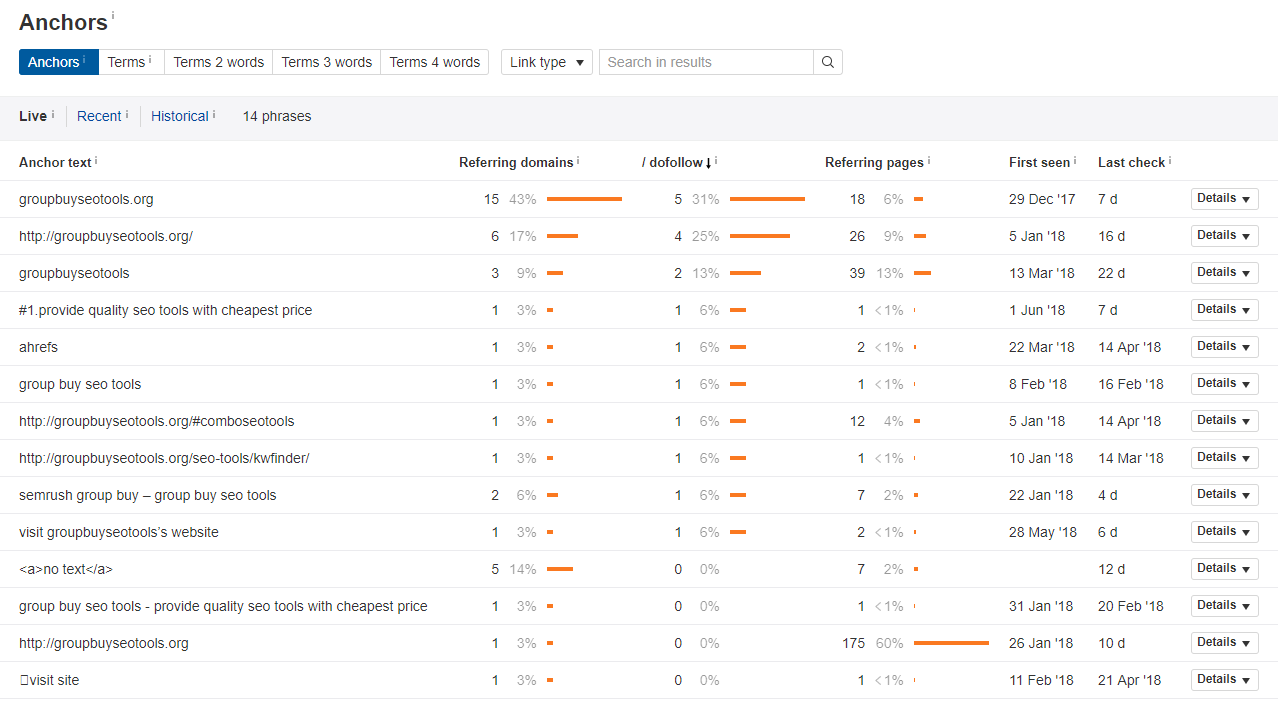
Task: Click anchor text visit site
Action: [x=49, y=680]
